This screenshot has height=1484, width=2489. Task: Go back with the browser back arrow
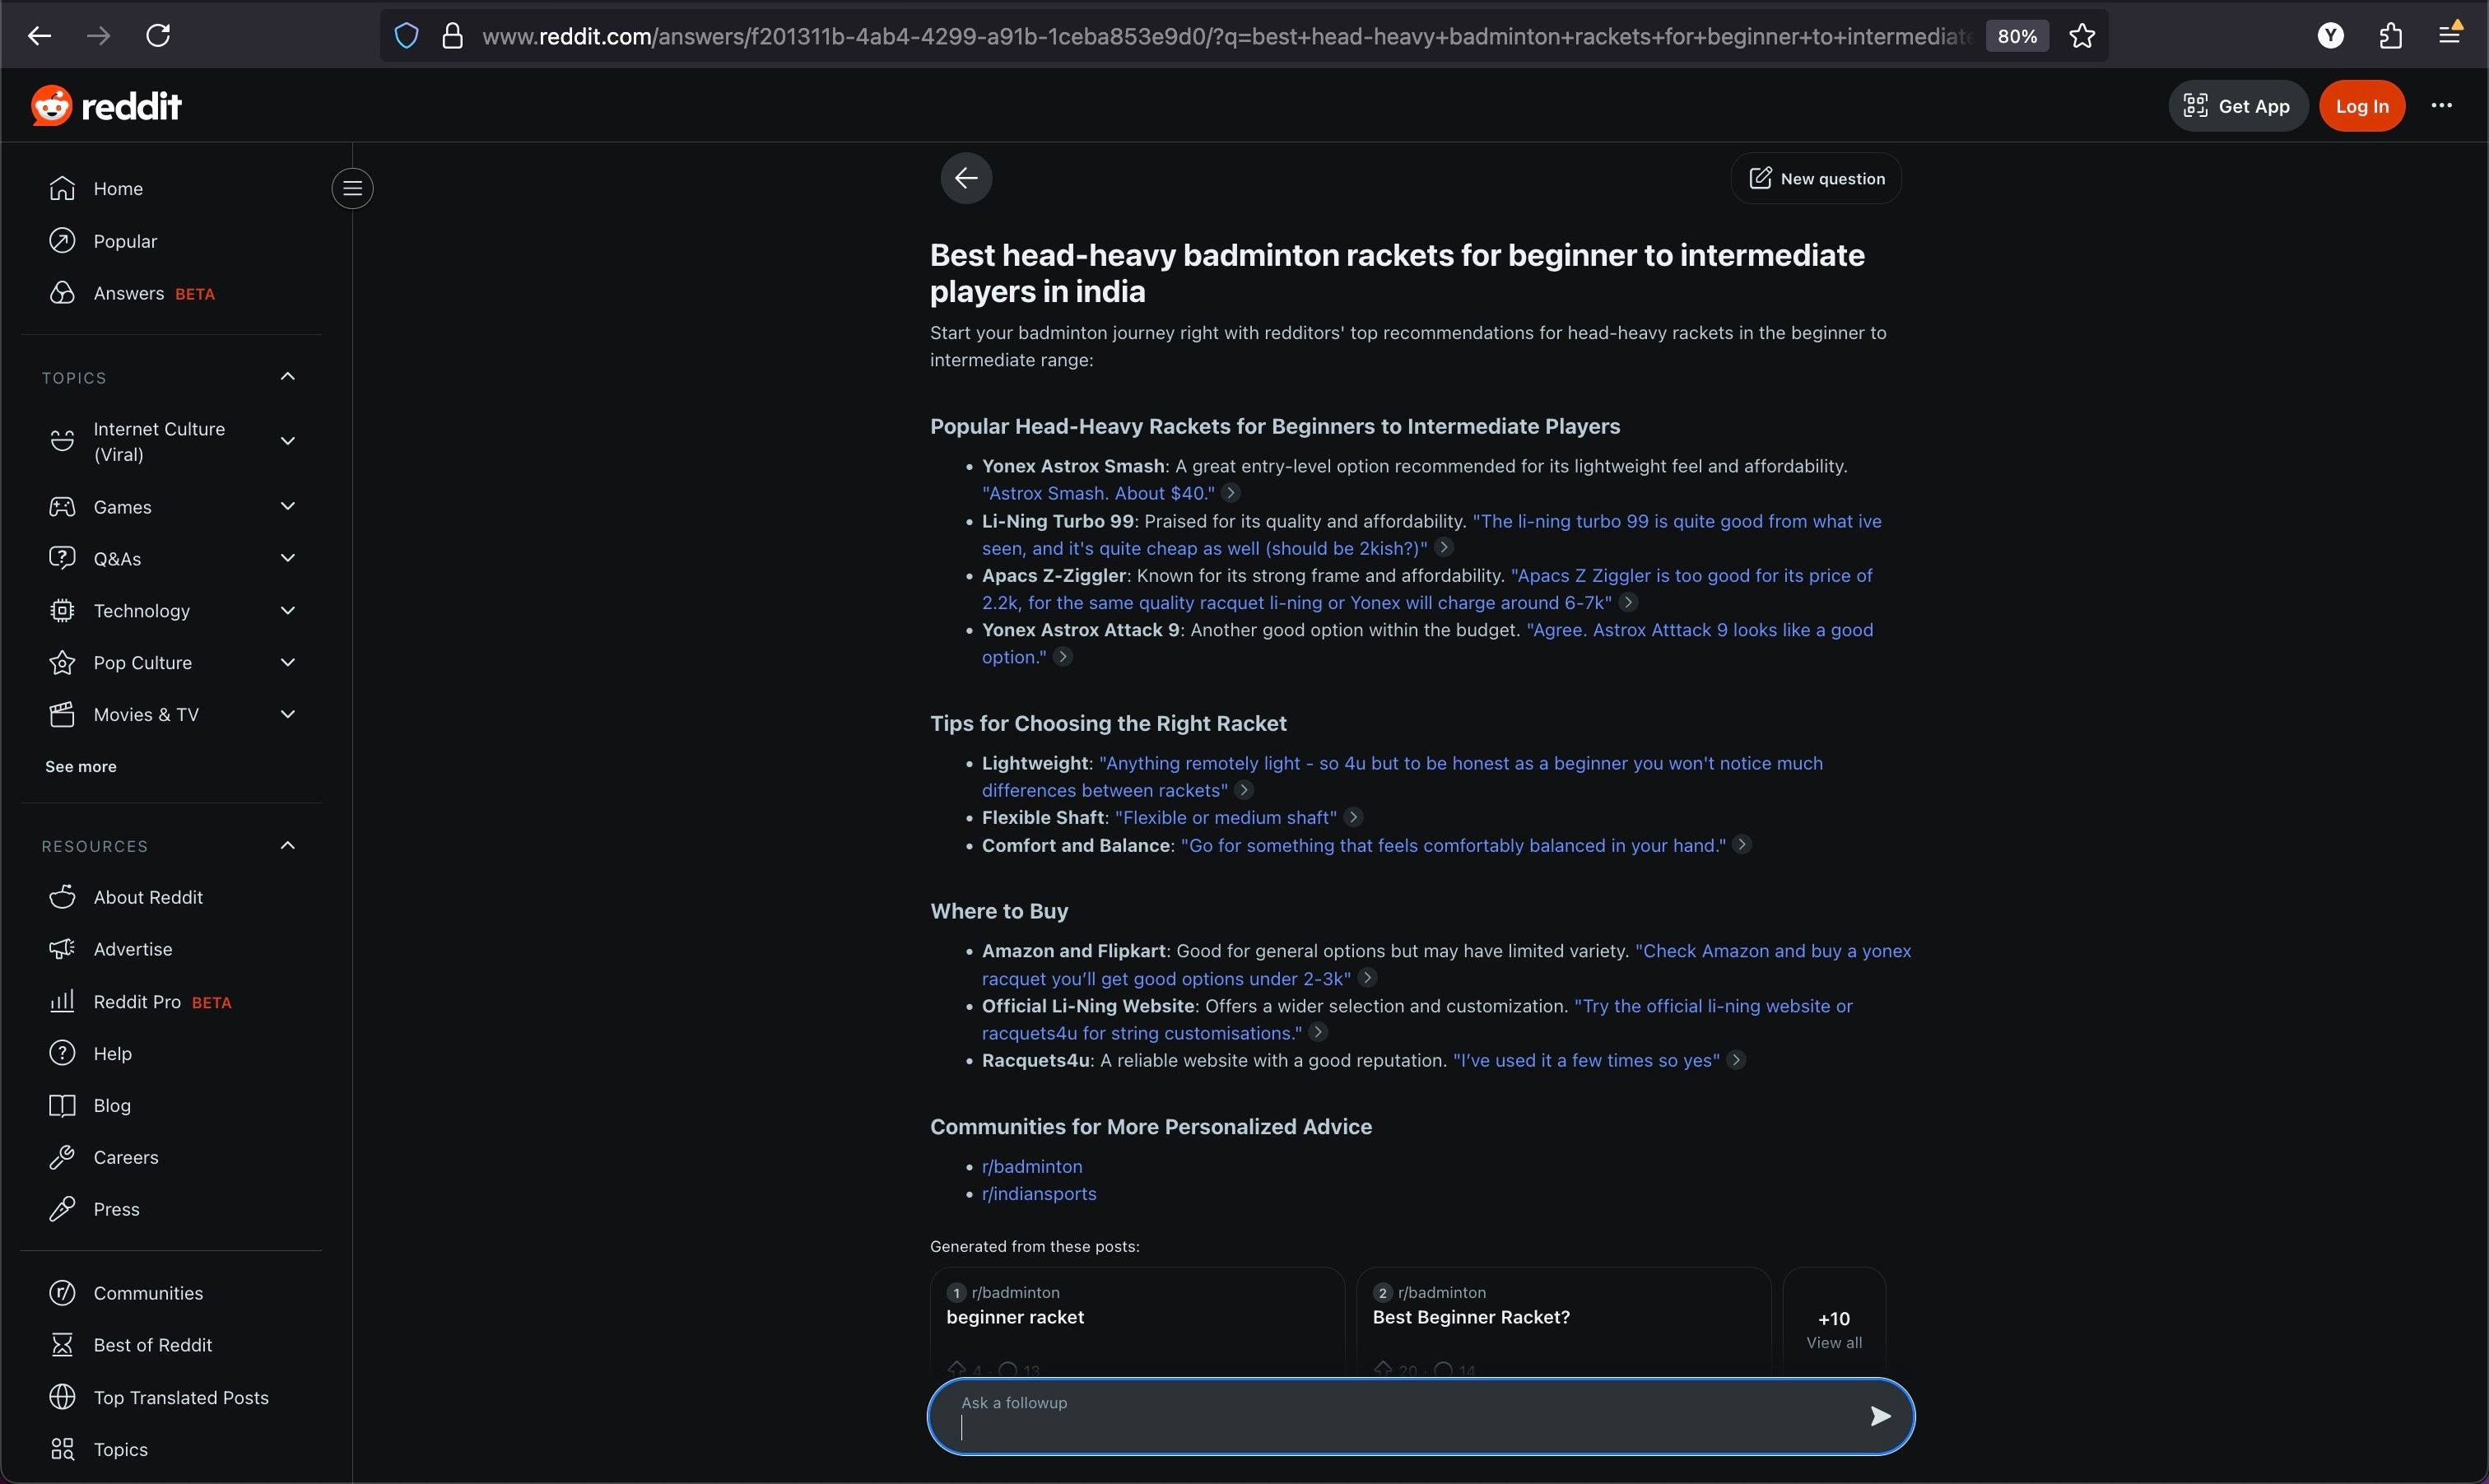pos(39,36)
